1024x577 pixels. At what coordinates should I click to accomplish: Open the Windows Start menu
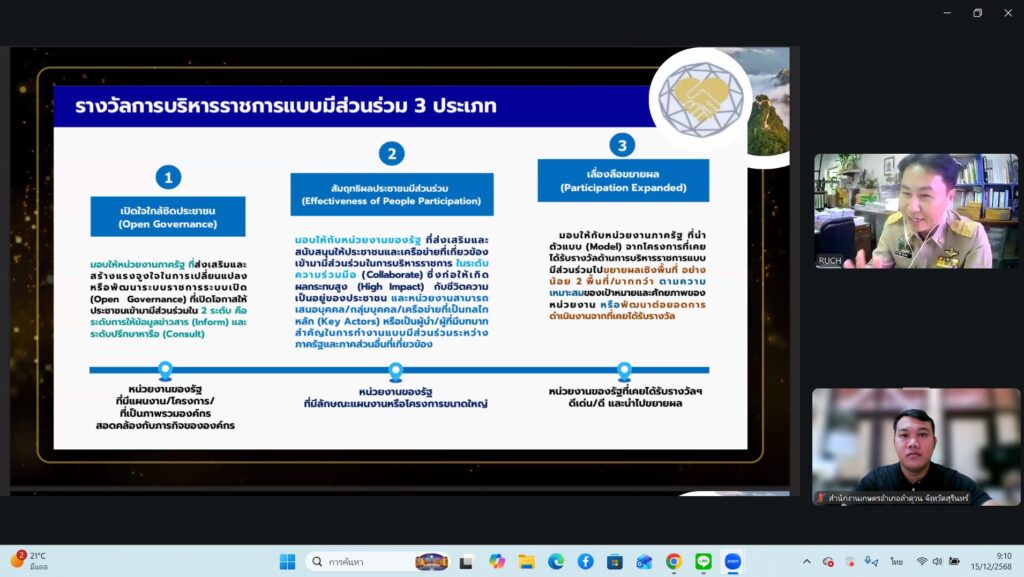[x=287, y=561]
